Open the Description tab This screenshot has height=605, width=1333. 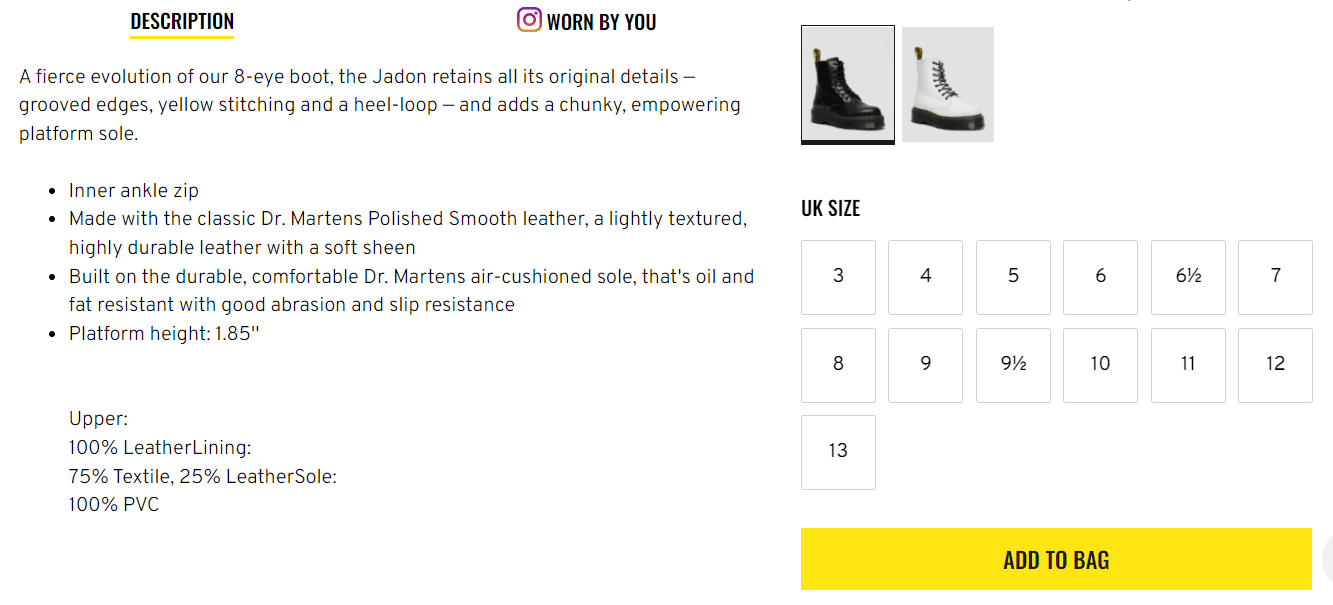pyautogui.click(x=182, y=21)
